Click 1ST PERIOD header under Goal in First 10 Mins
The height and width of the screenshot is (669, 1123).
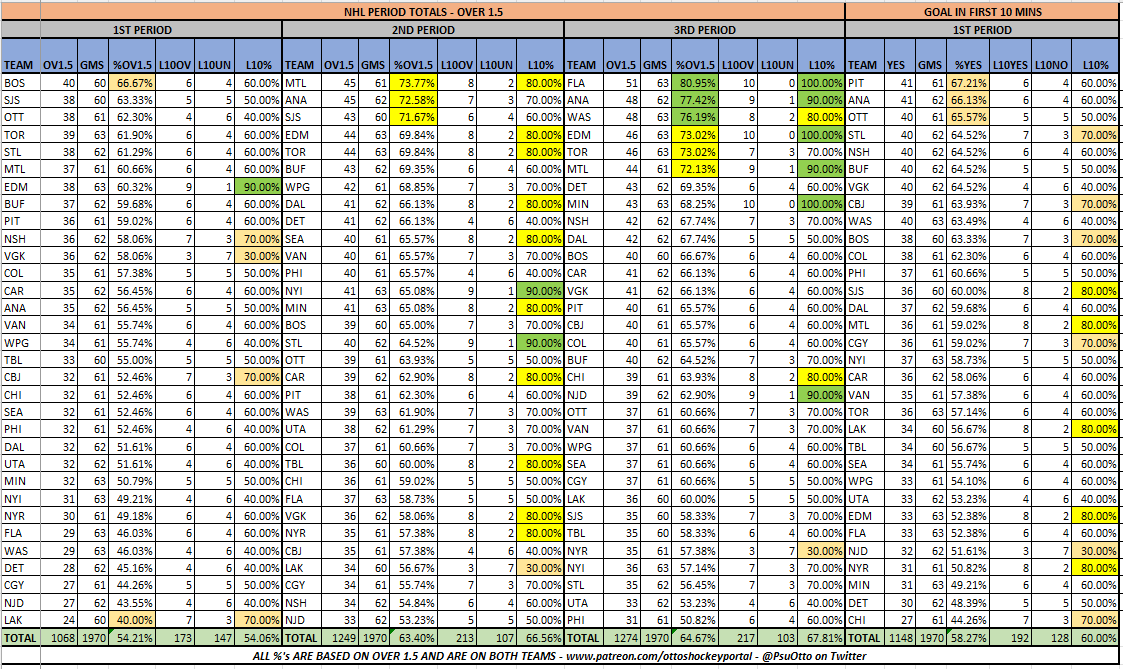coord(982,30)
